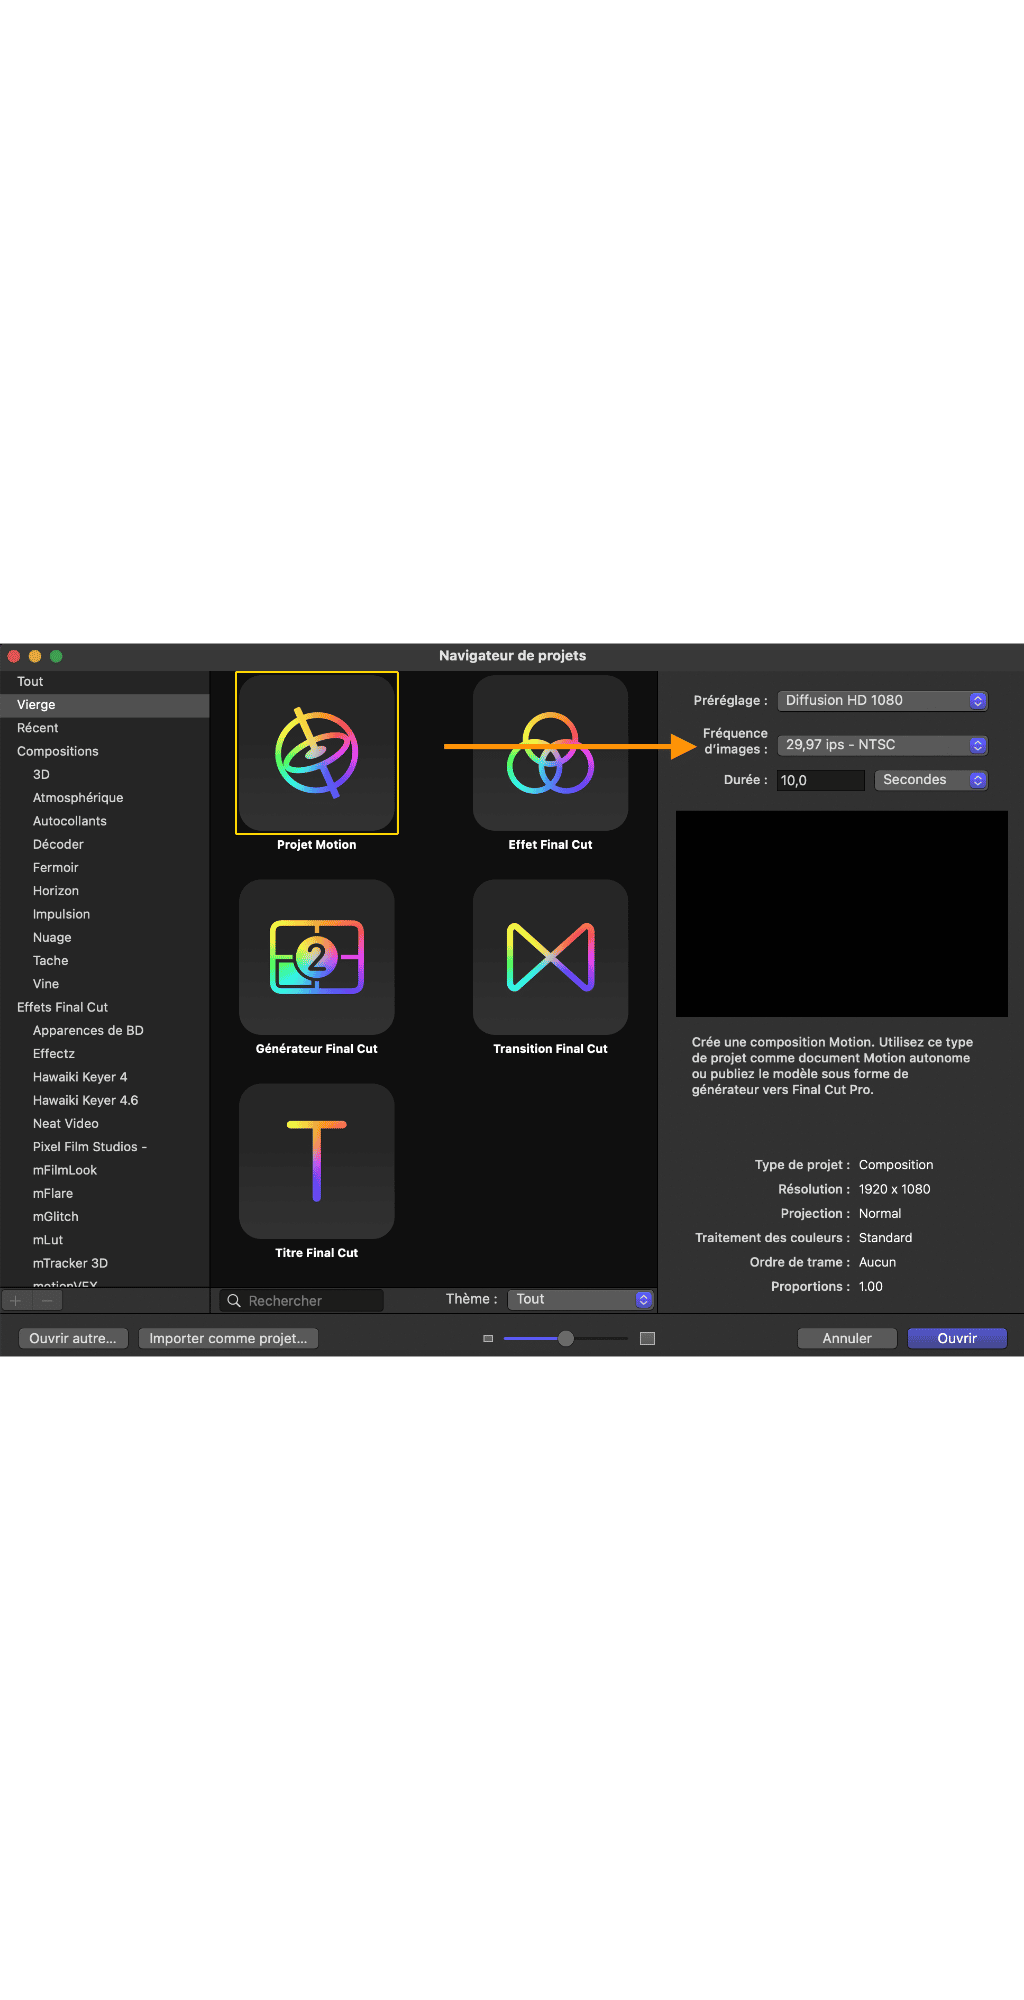This screenshot has width=1024, height=2000.
Task: Click the large thumbnail size icon
Action: click(x=647, y=1339)
